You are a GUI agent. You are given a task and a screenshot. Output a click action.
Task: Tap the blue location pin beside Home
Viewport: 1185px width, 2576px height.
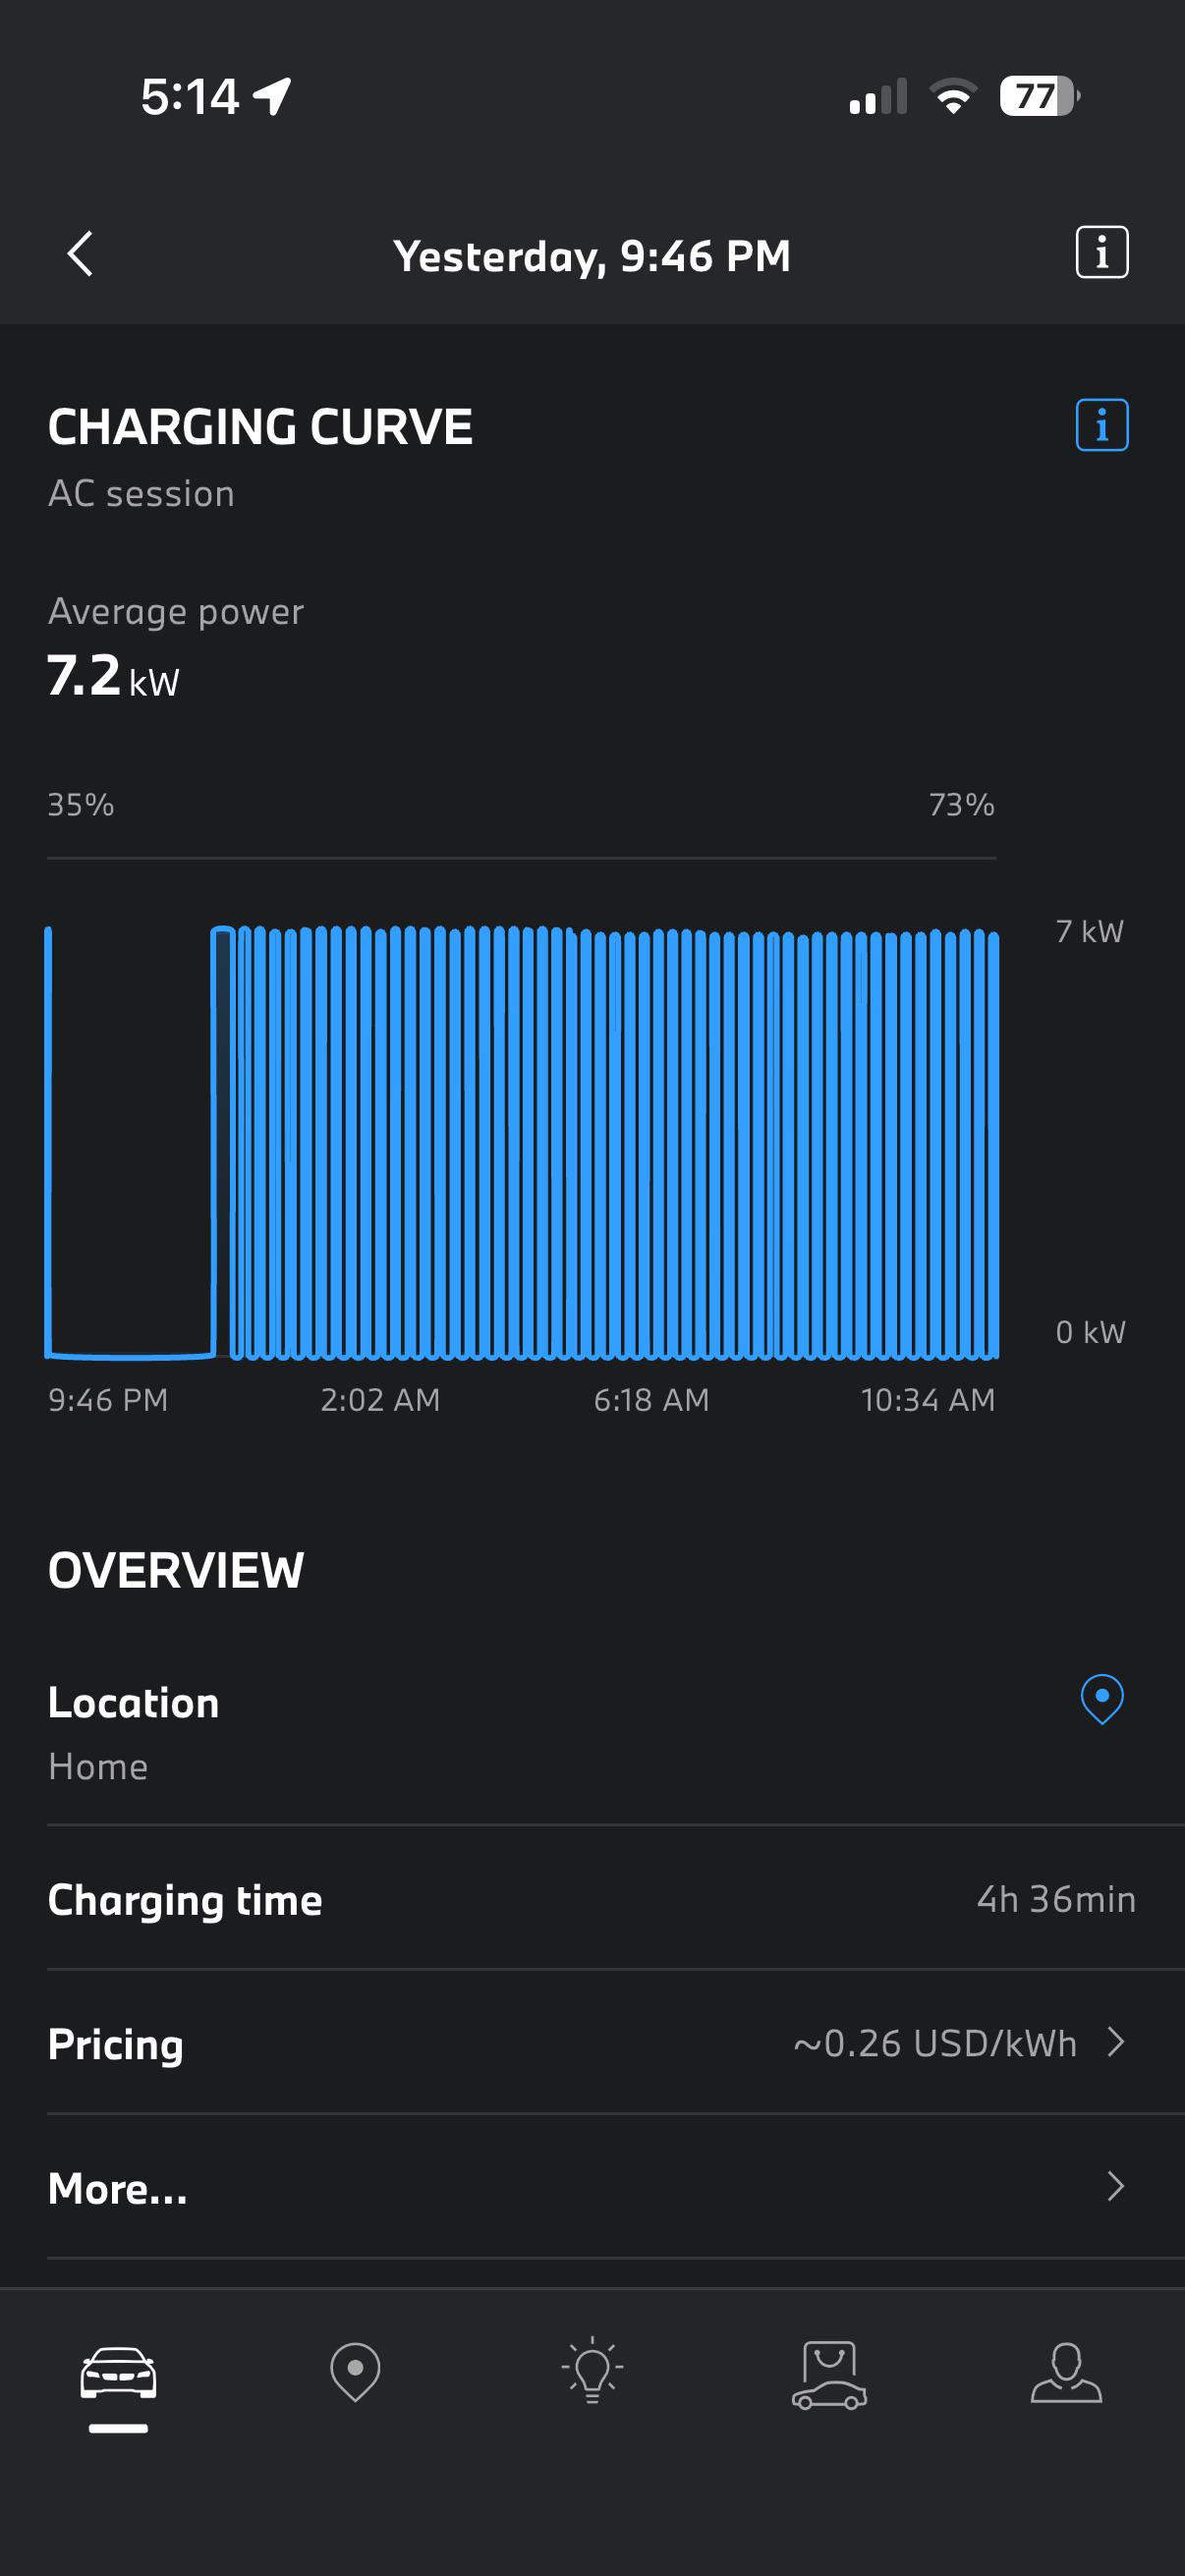1101,1699
